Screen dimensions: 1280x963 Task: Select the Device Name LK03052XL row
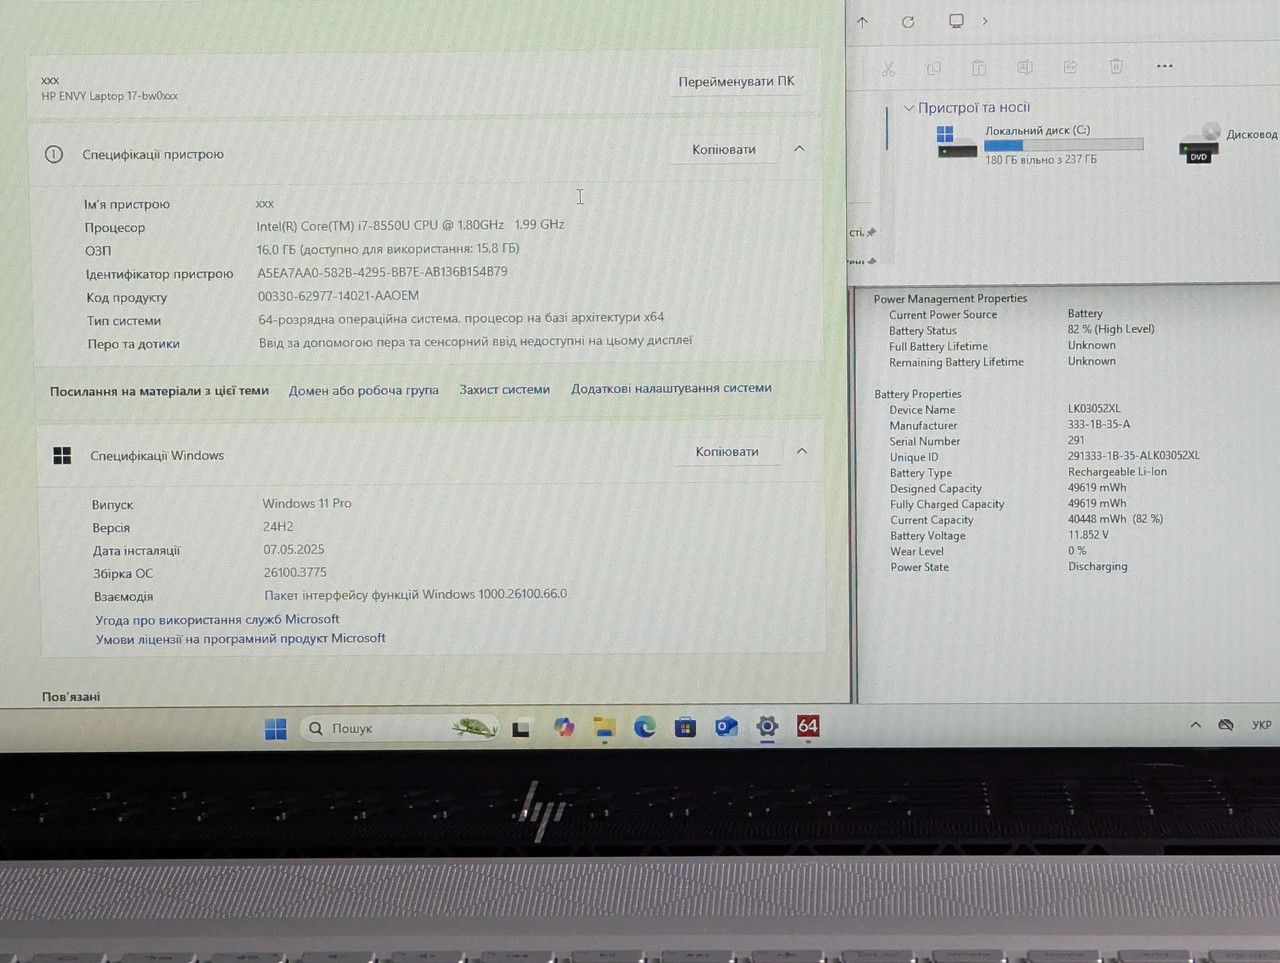(1005, 409)
